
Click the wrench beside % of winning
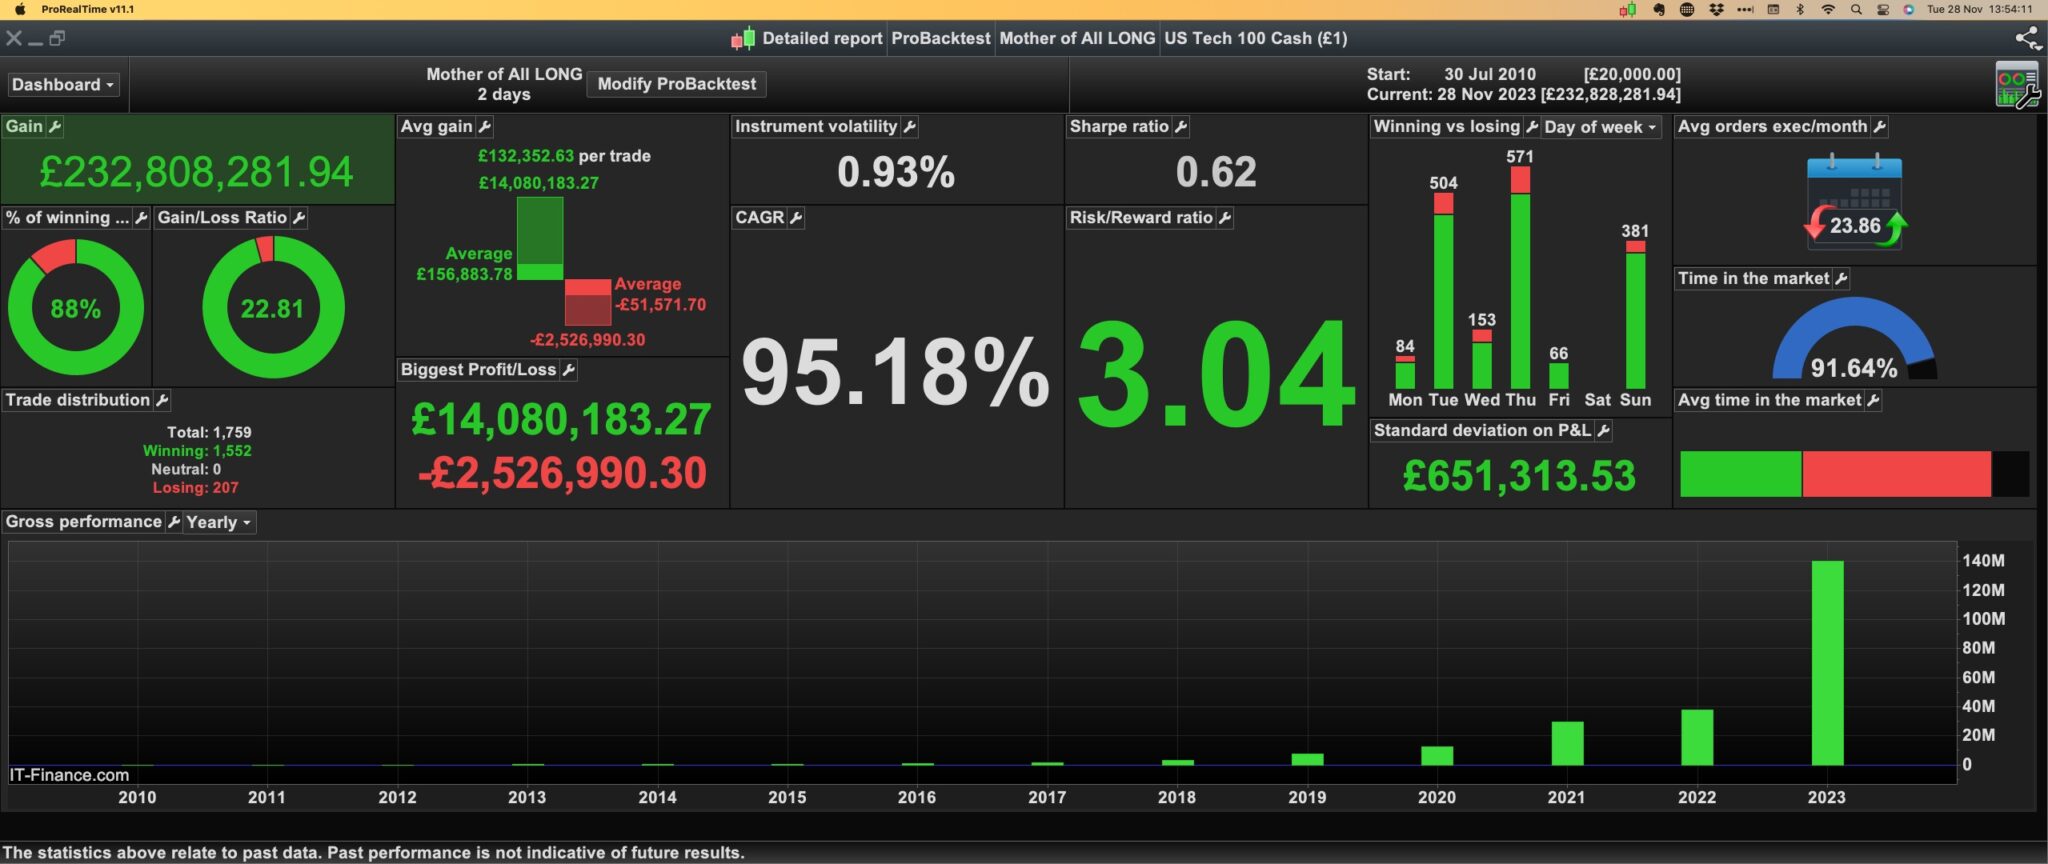pyautogui.click(x=141, y=218)
